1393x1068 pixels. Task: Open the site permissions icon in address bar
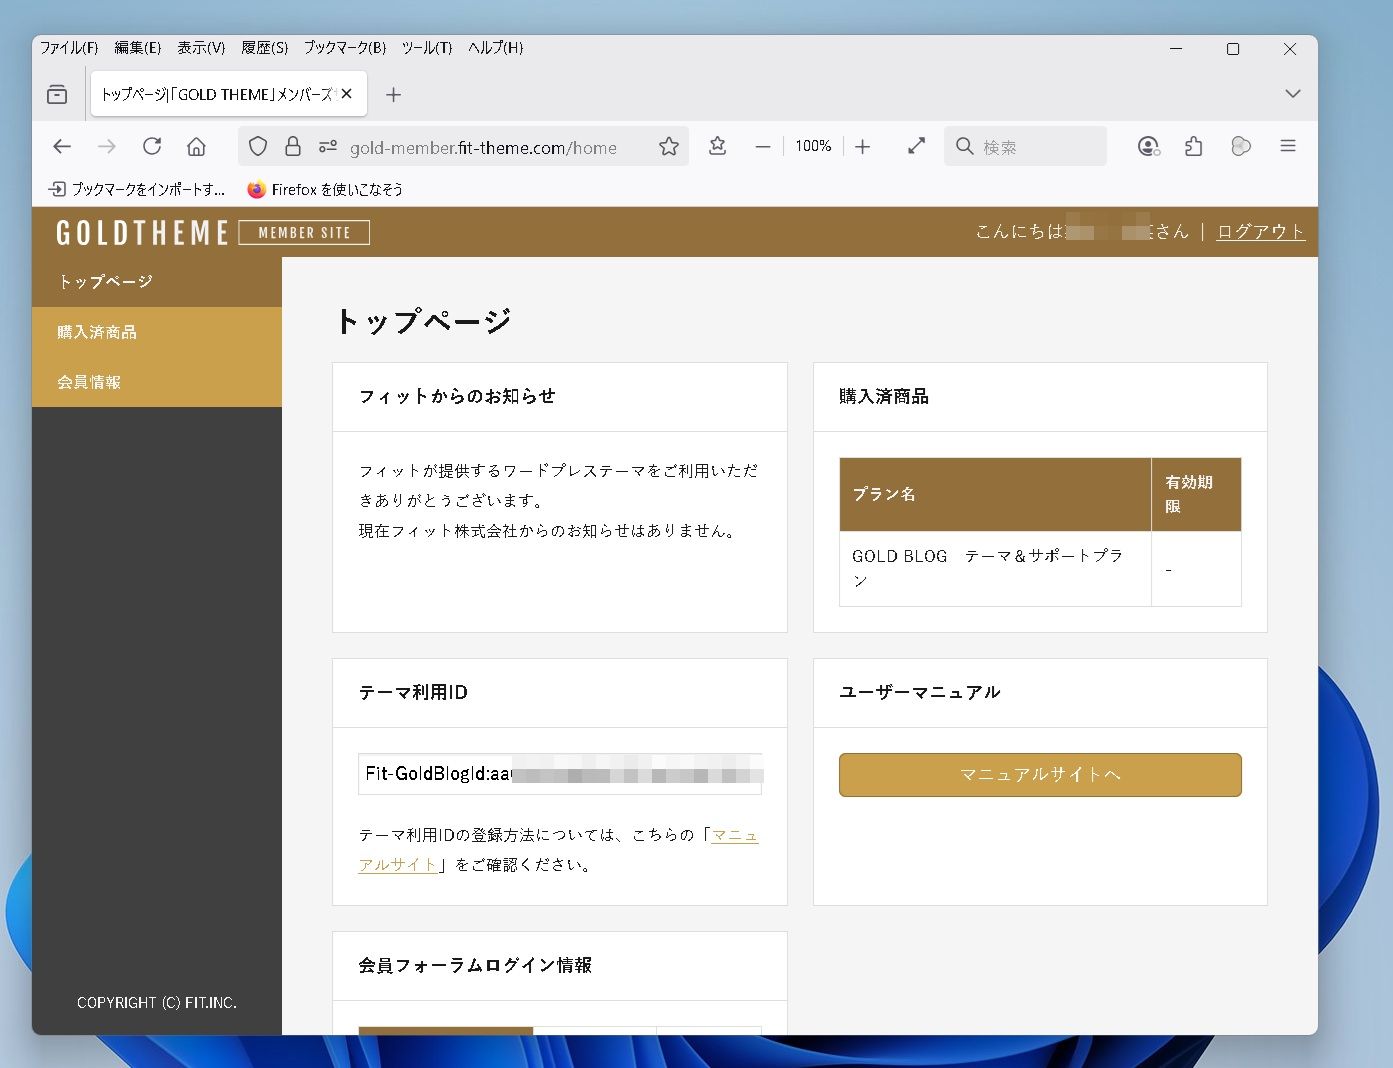tap(328, 147)
